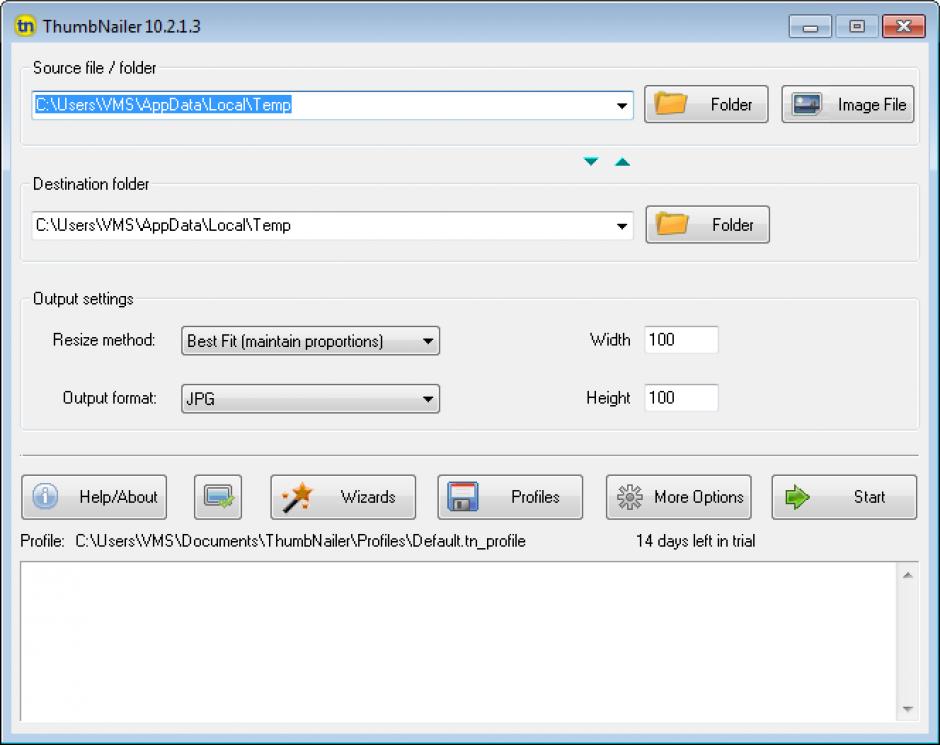Screen dimensions: 940x745
Task: Copy destination path up with teal up arrow
Action: click(622, 161)
